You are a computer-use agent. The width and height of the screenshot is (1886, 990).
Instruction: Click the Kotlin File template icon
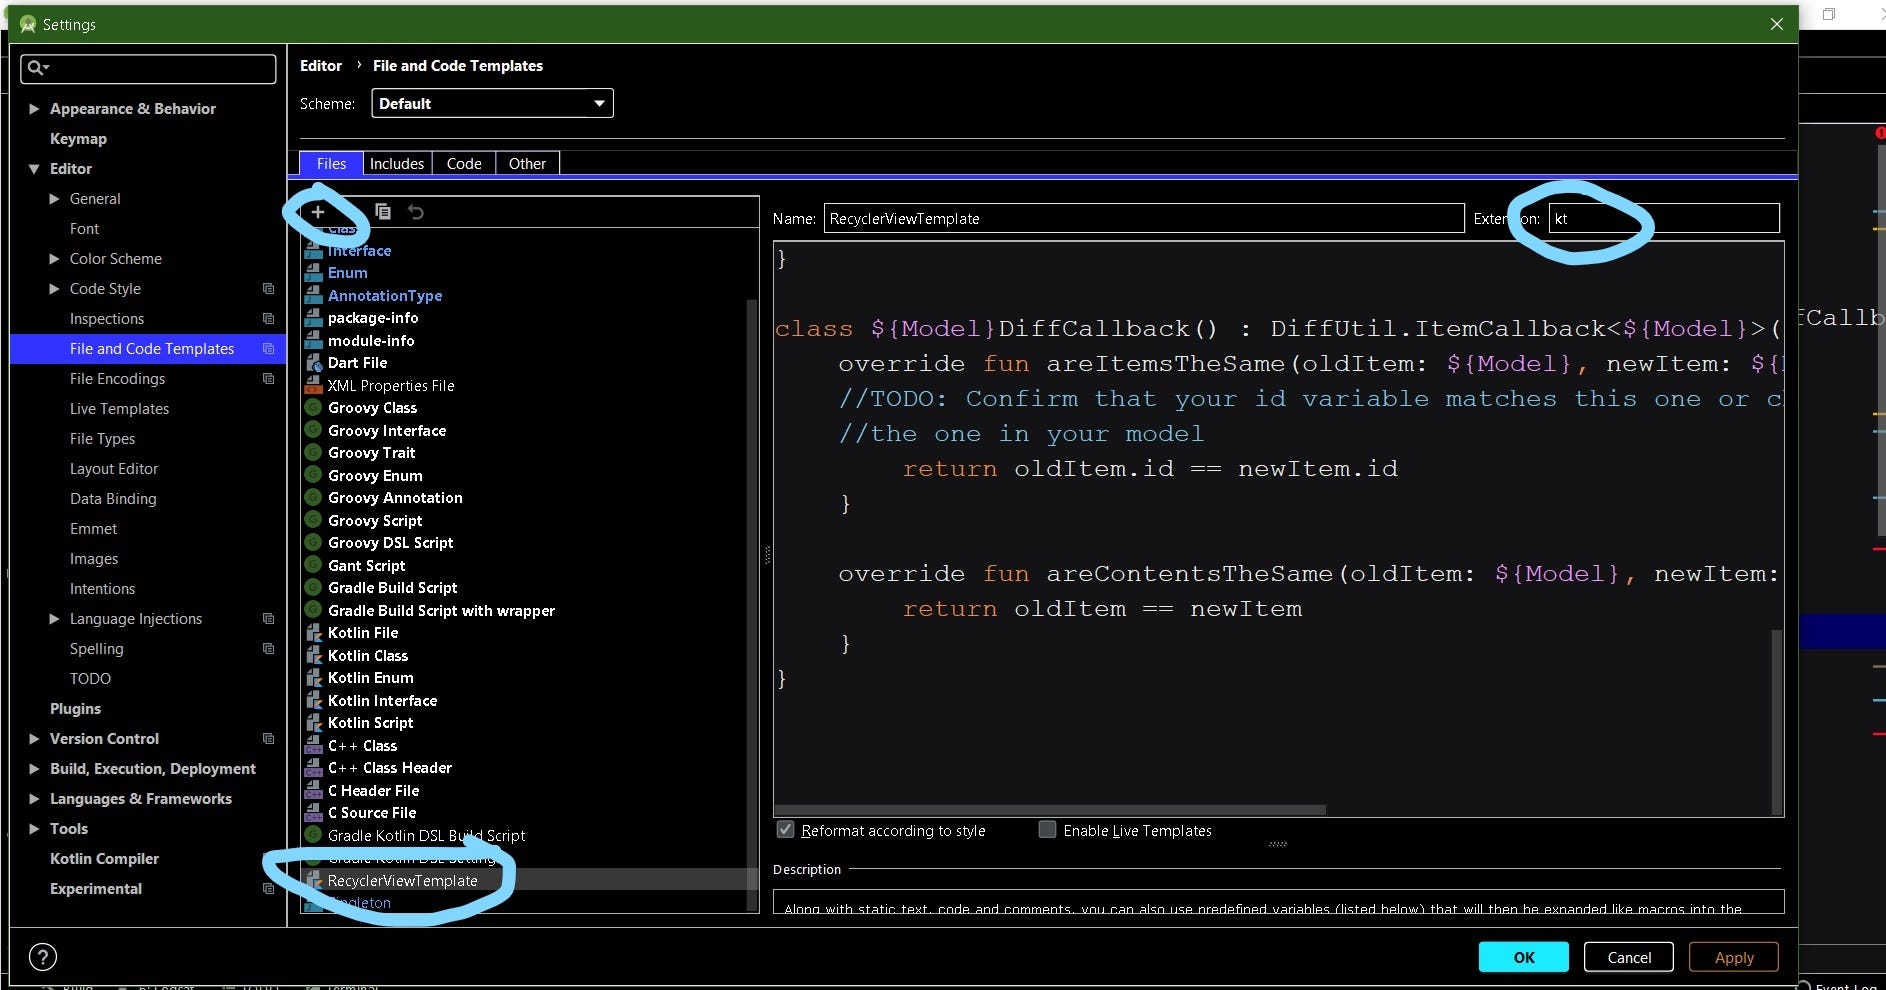point(313,633)
